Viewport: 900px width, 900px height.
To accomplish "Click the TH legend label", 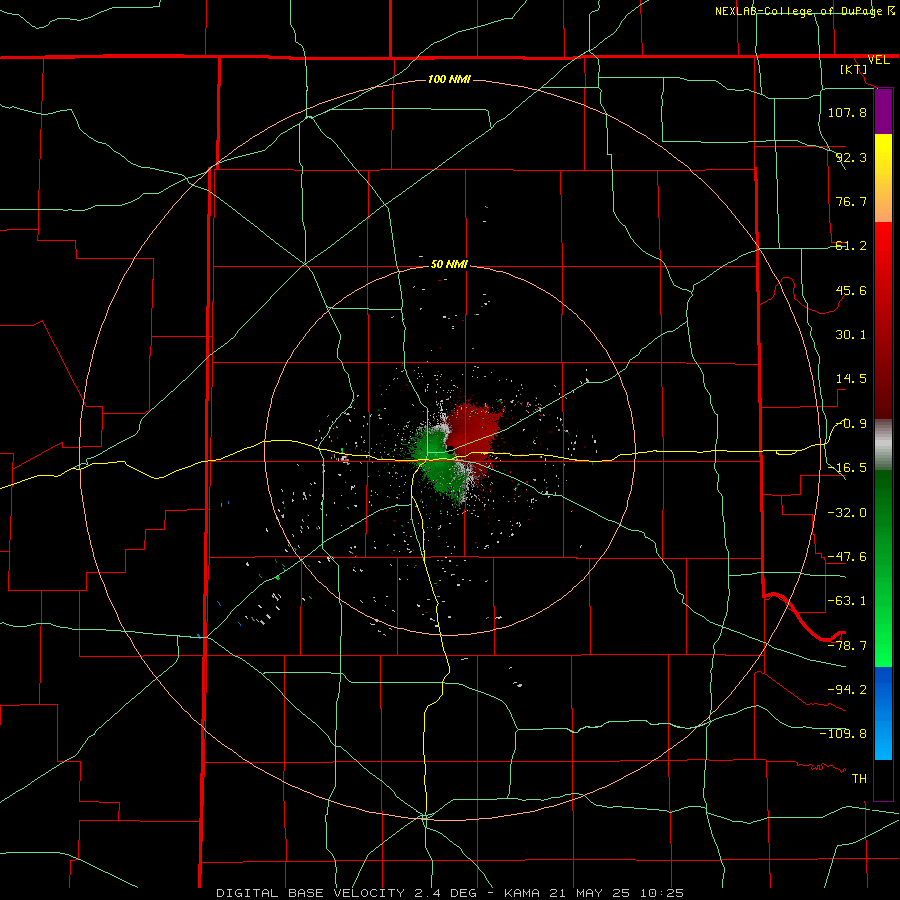I will click(859, 778).
